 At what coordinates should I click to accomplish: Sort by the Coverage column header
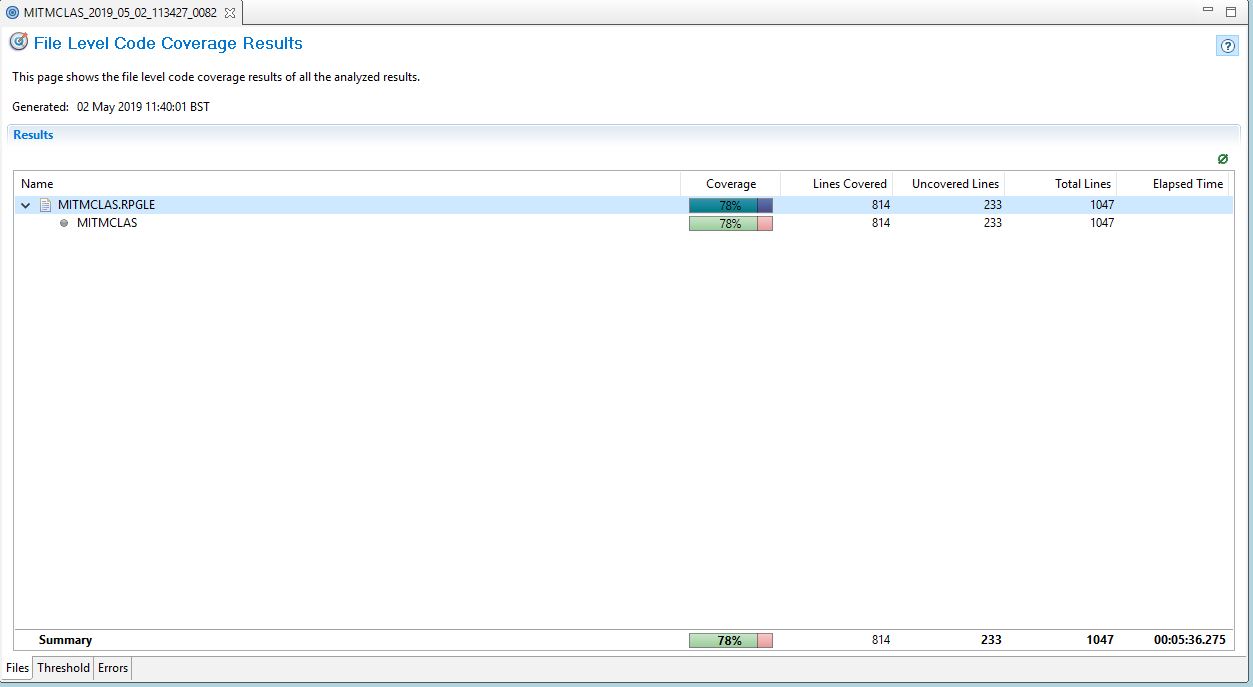pos(730,184)
